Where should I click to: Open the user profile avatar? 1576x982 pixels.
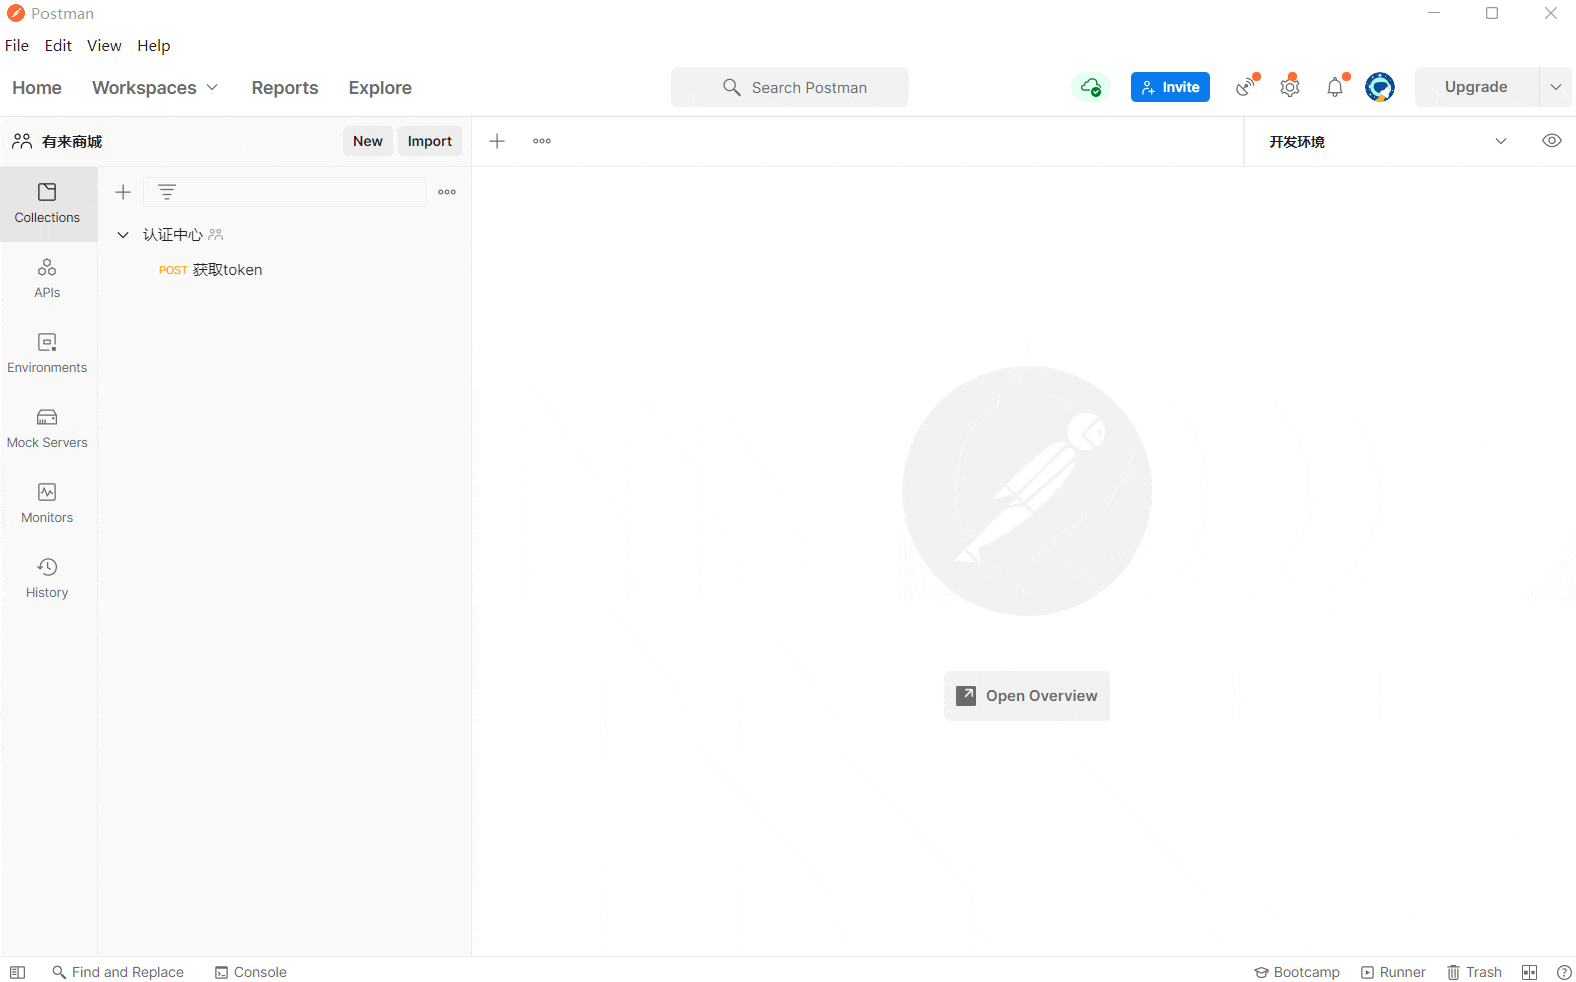click(x=1380, y=87)
